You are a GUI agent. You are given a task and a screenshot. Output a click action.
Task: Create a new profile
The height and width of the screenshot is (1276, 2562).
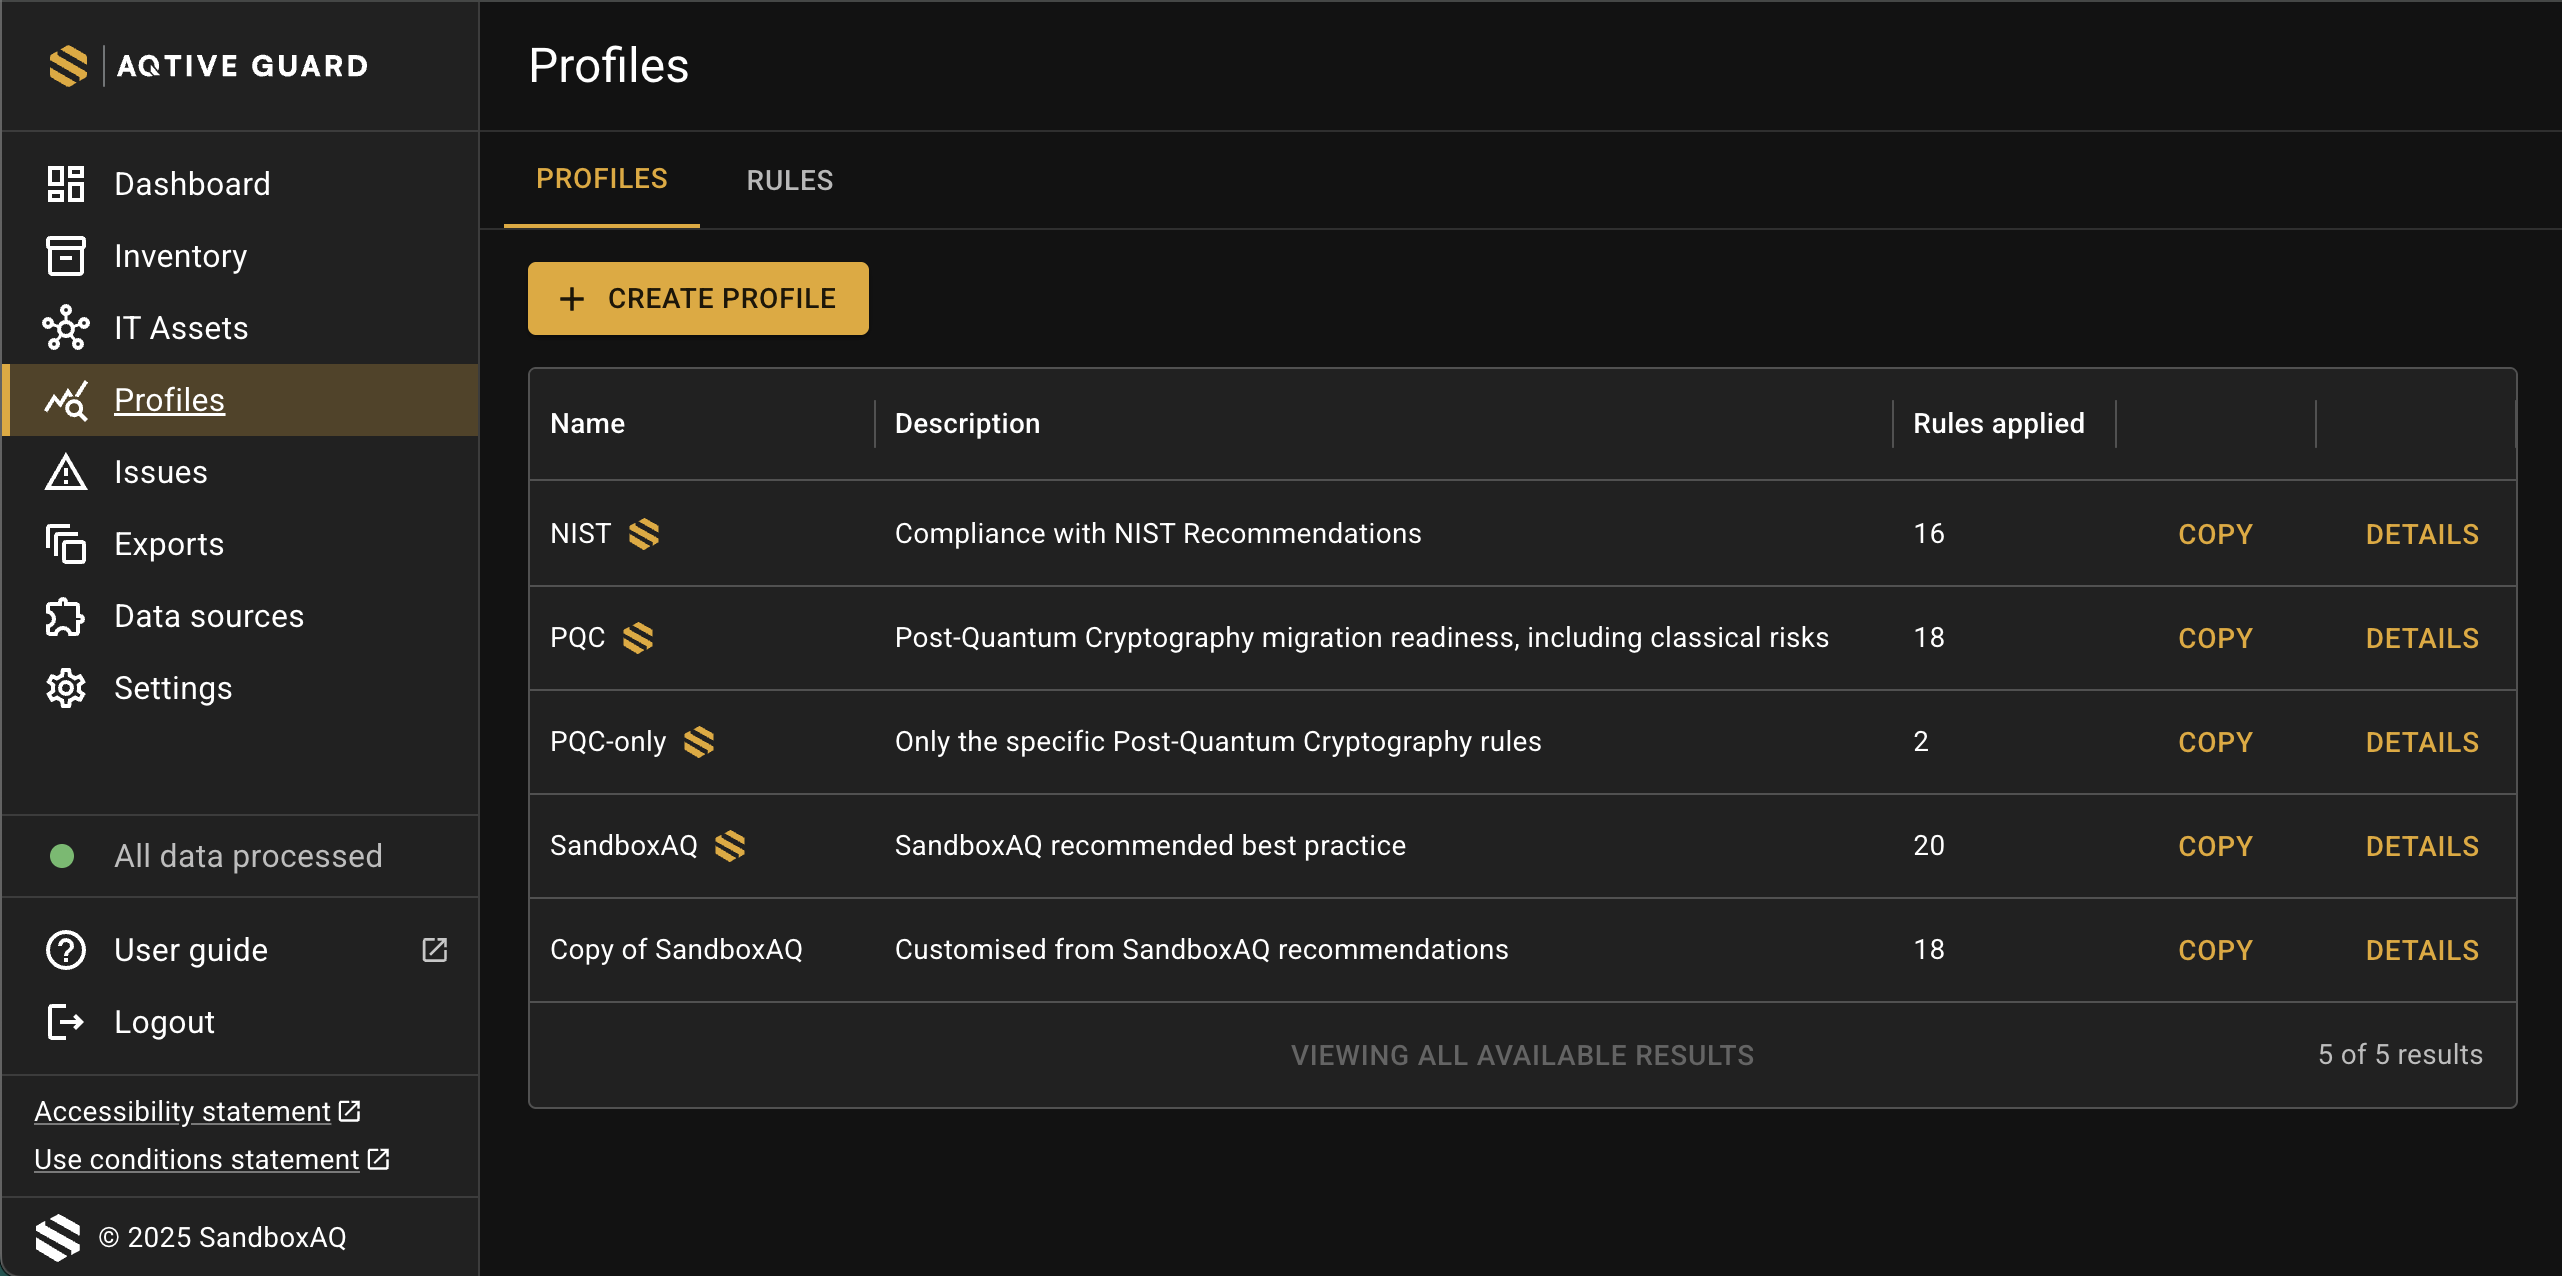[x=698, y=298]
